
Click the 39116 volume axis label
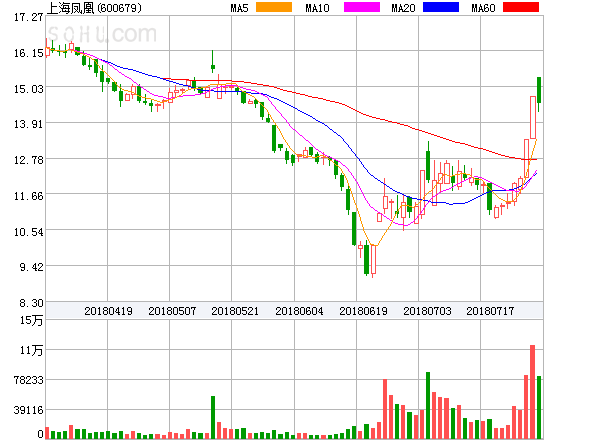pos(29,410)
